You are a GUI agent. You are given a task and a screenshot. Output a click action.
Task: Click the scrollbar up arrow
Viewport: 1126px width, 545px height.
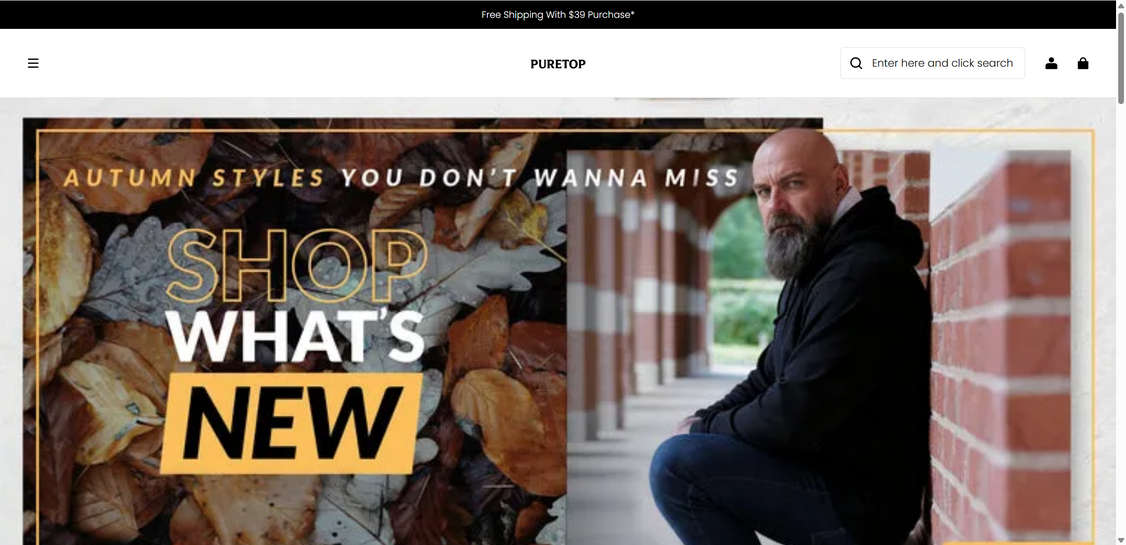click(1120, 5)
